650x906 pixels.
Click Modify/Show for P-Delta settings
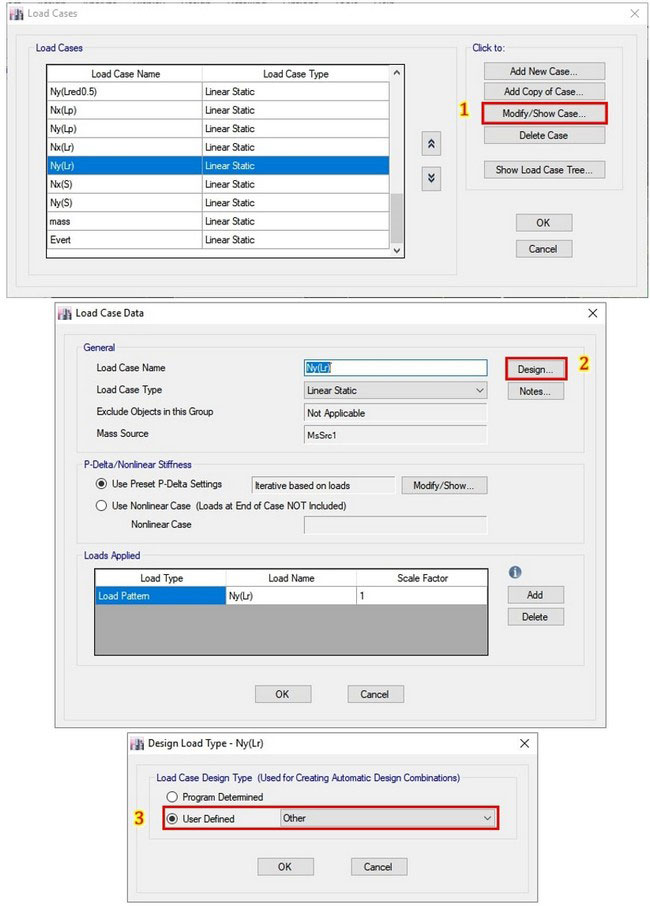tap(444, 486)
